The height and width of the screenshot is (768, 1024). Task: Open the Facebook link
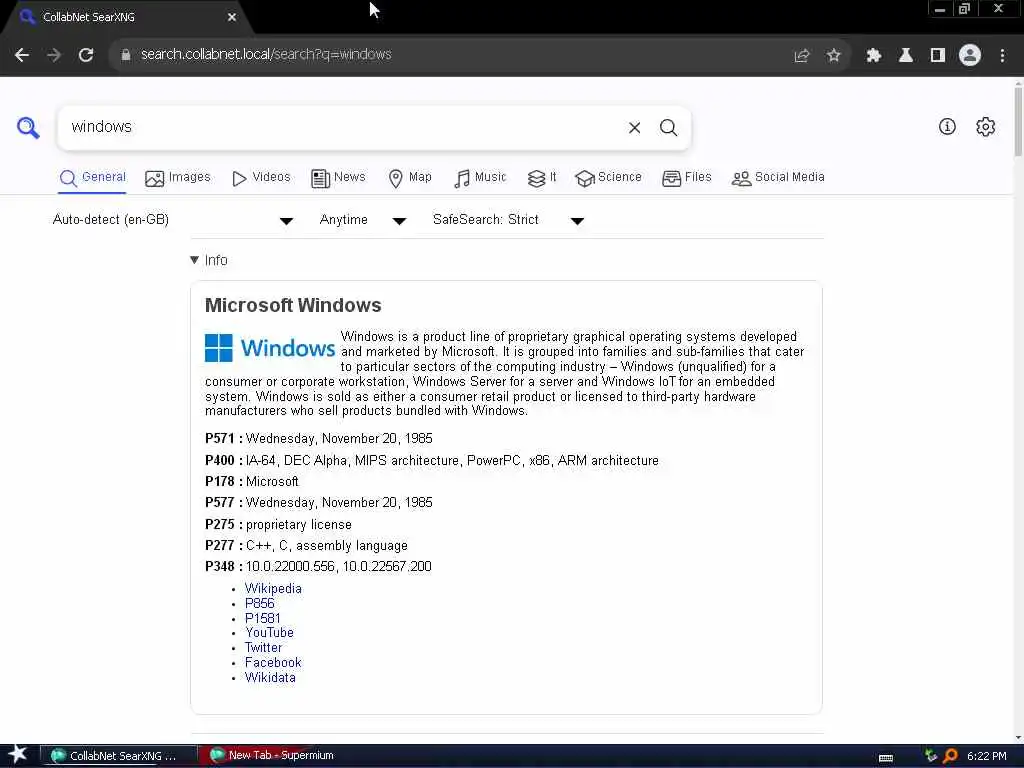273,663
